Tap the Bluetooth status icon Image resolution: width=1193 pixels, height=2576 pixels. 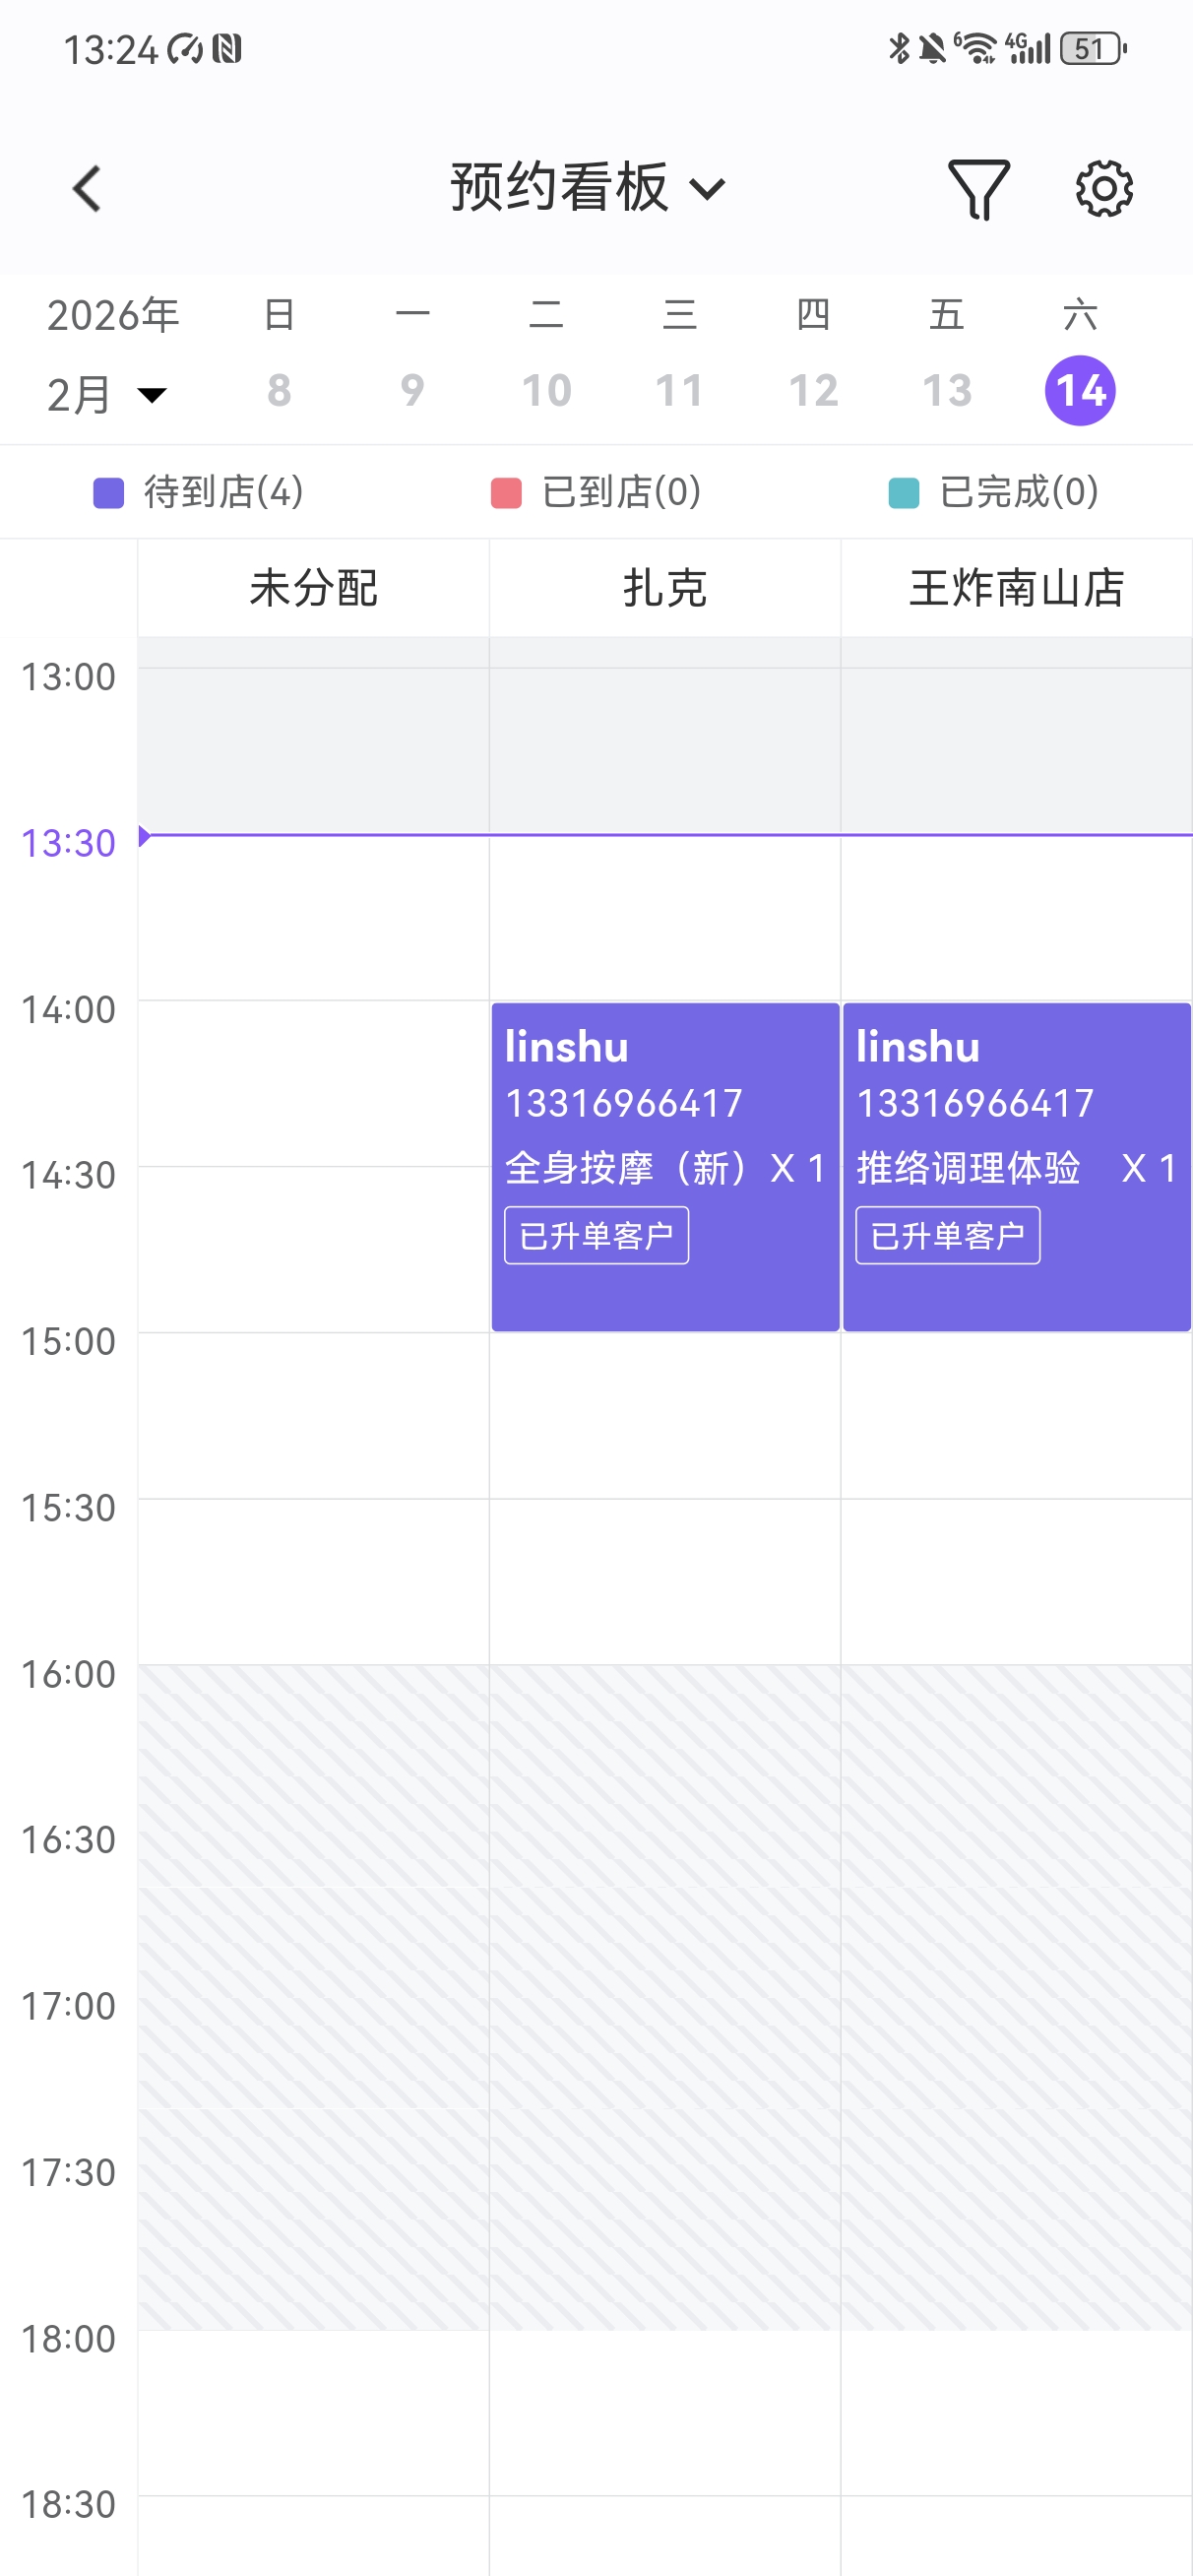898,48
